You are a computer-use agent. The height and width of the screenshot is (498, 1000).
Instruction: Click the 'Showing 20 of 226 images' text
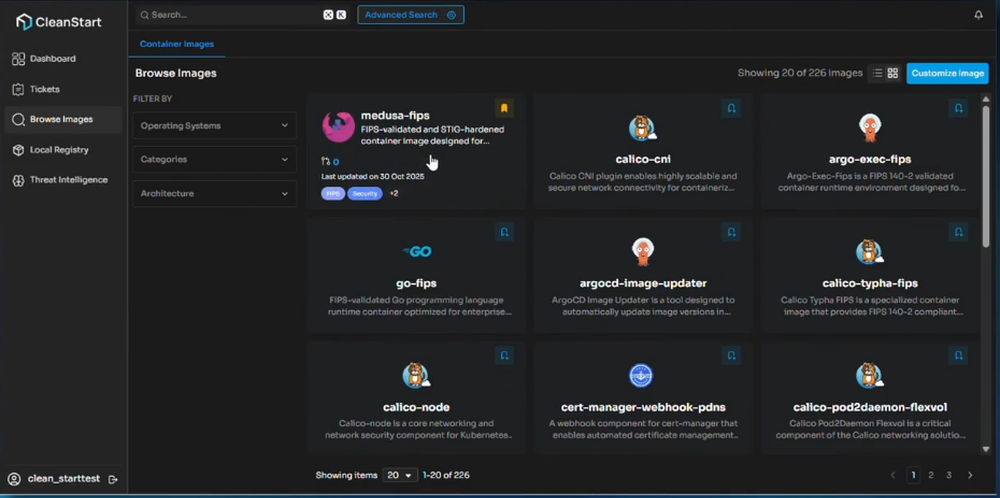tap(800, 73)
